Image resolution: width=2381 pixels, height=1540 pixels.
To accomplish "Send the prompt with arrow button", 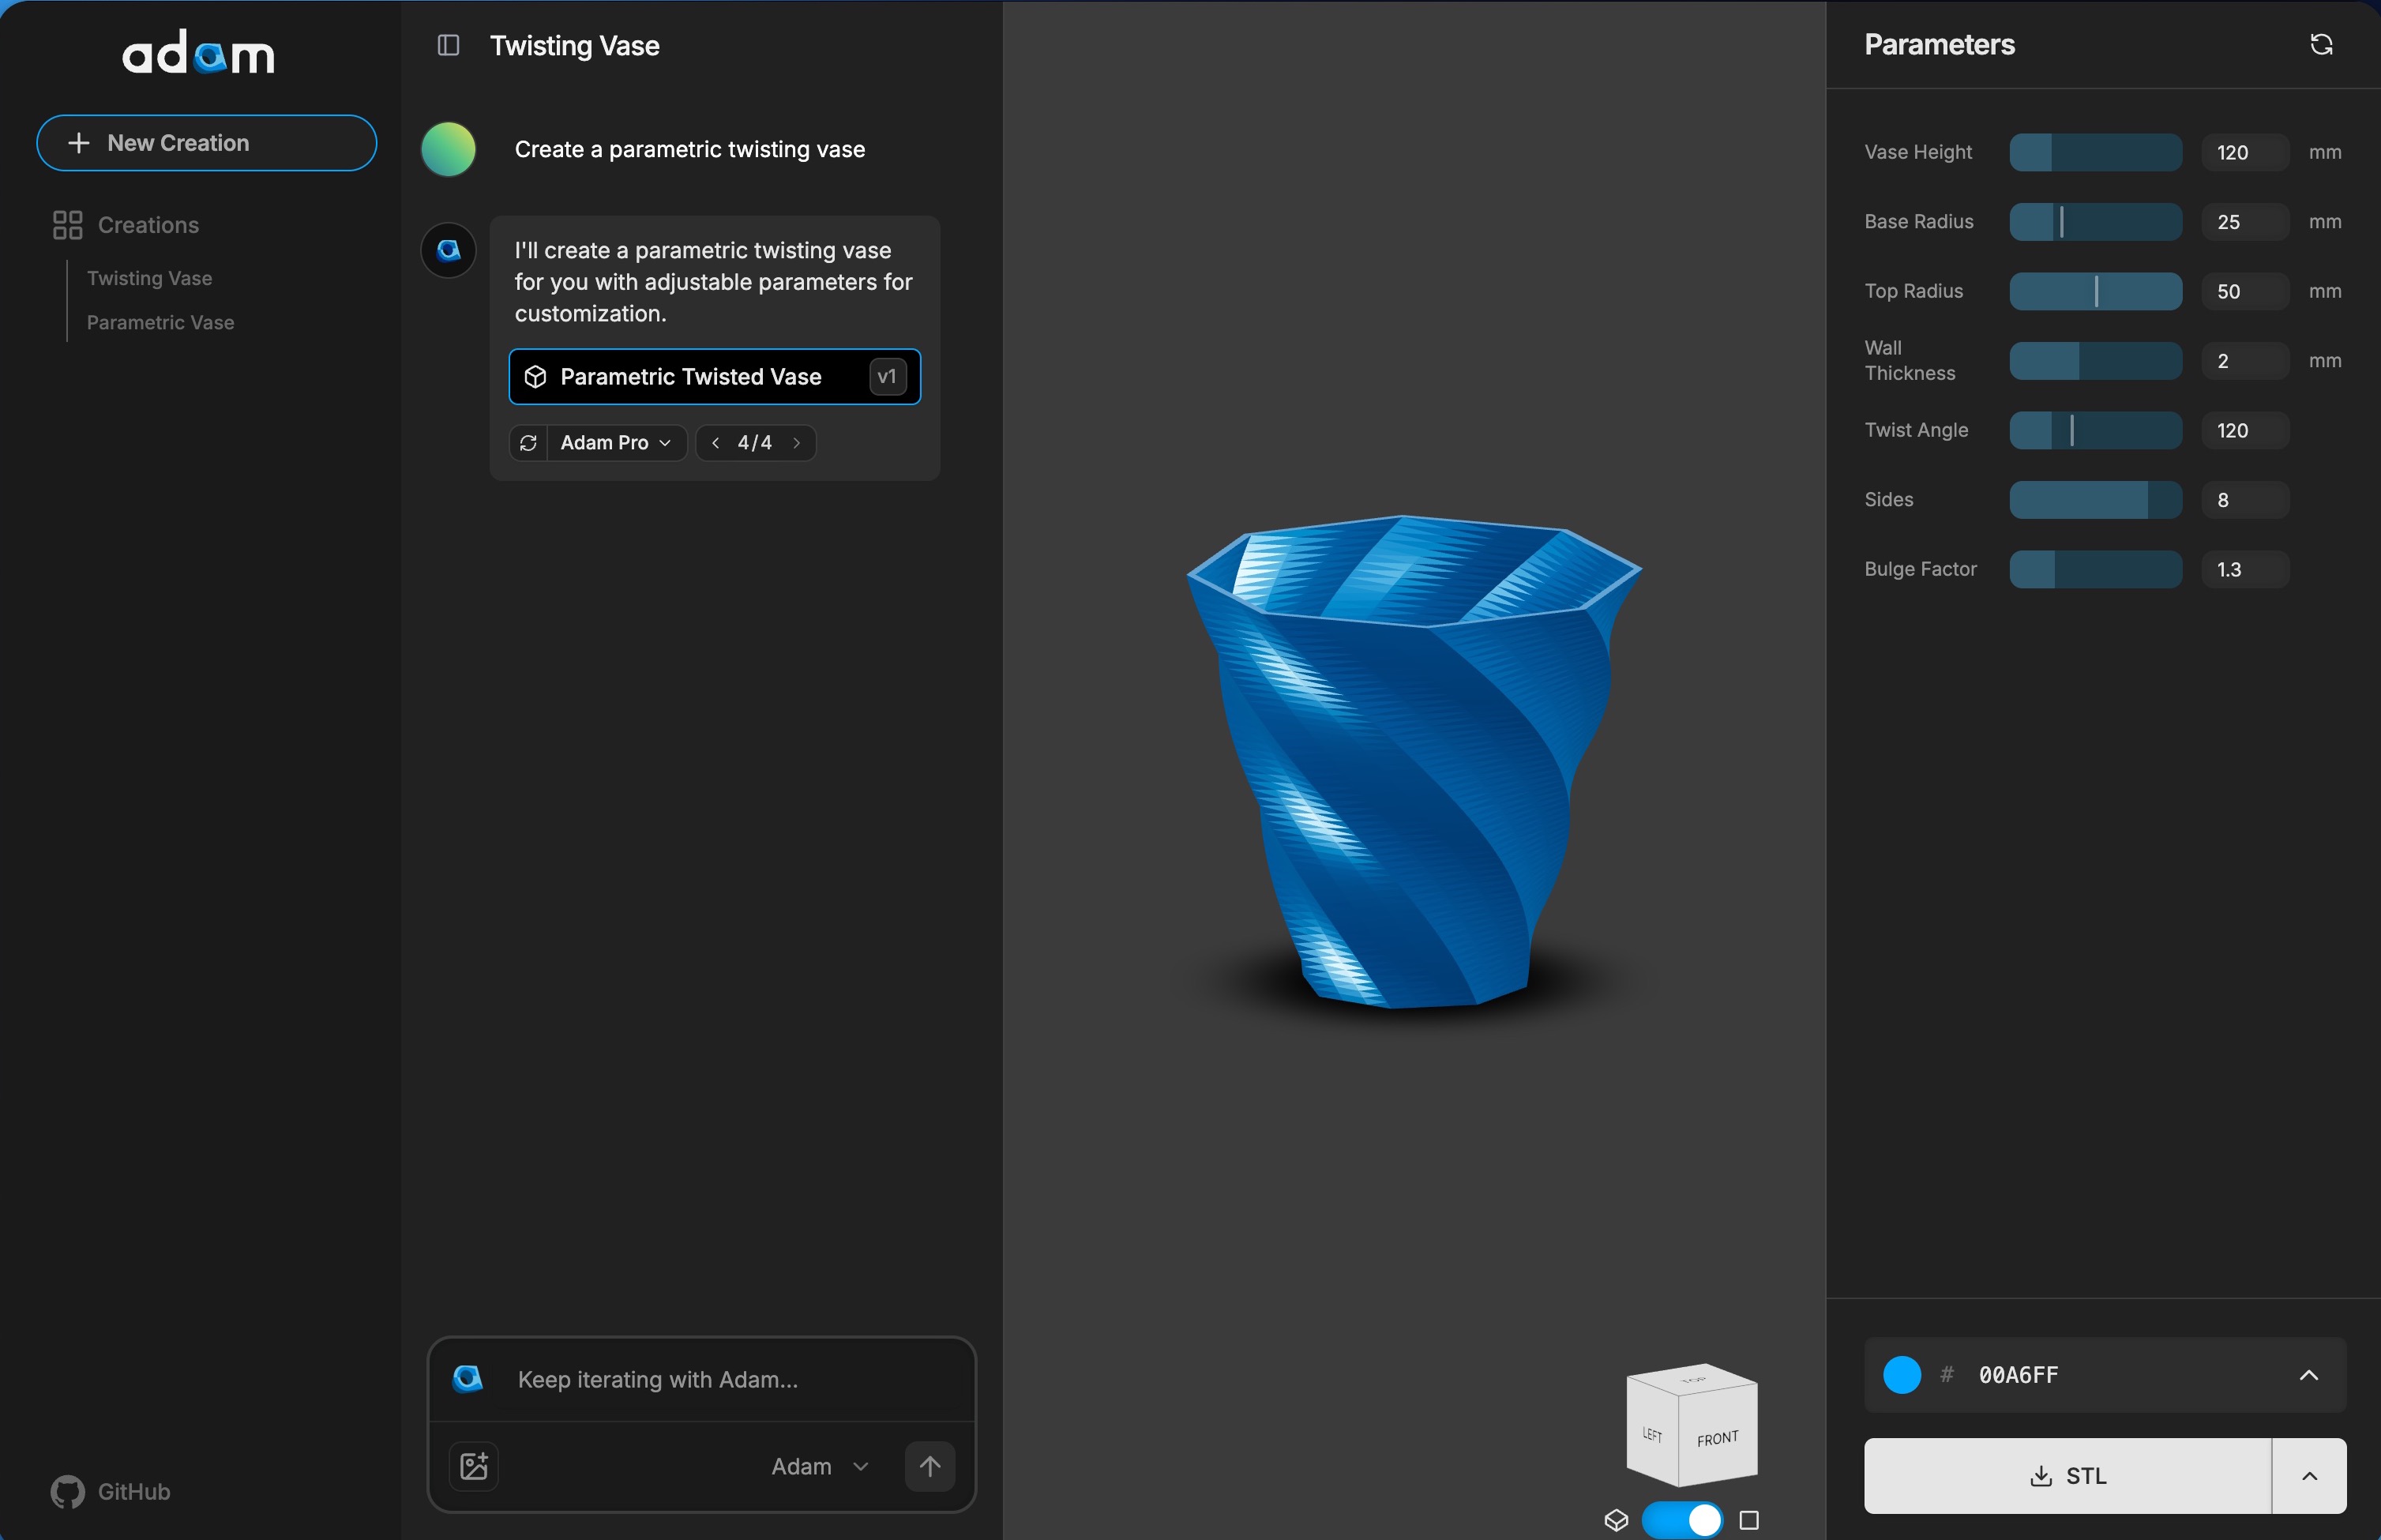I will click(929, 1466).
